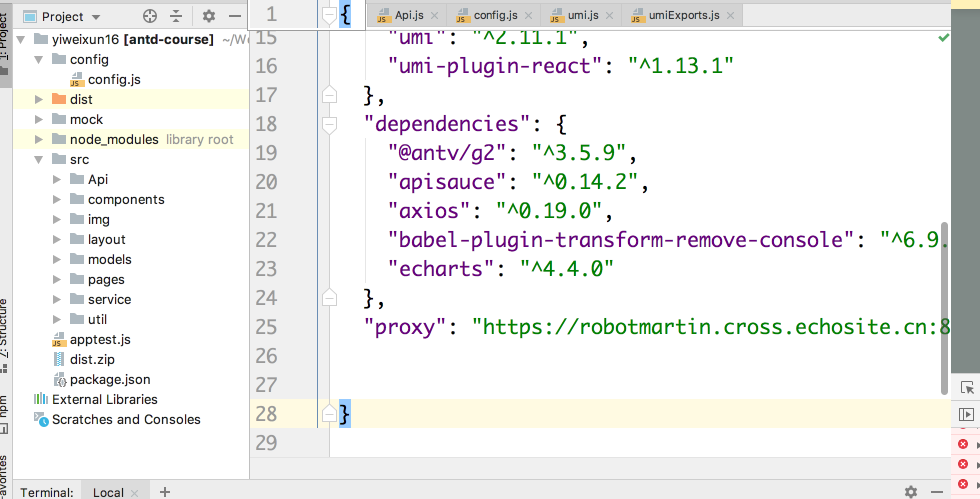Fold the block ending at line 24
The height and width of the screenshot is (499, 980).
point(329,298)
